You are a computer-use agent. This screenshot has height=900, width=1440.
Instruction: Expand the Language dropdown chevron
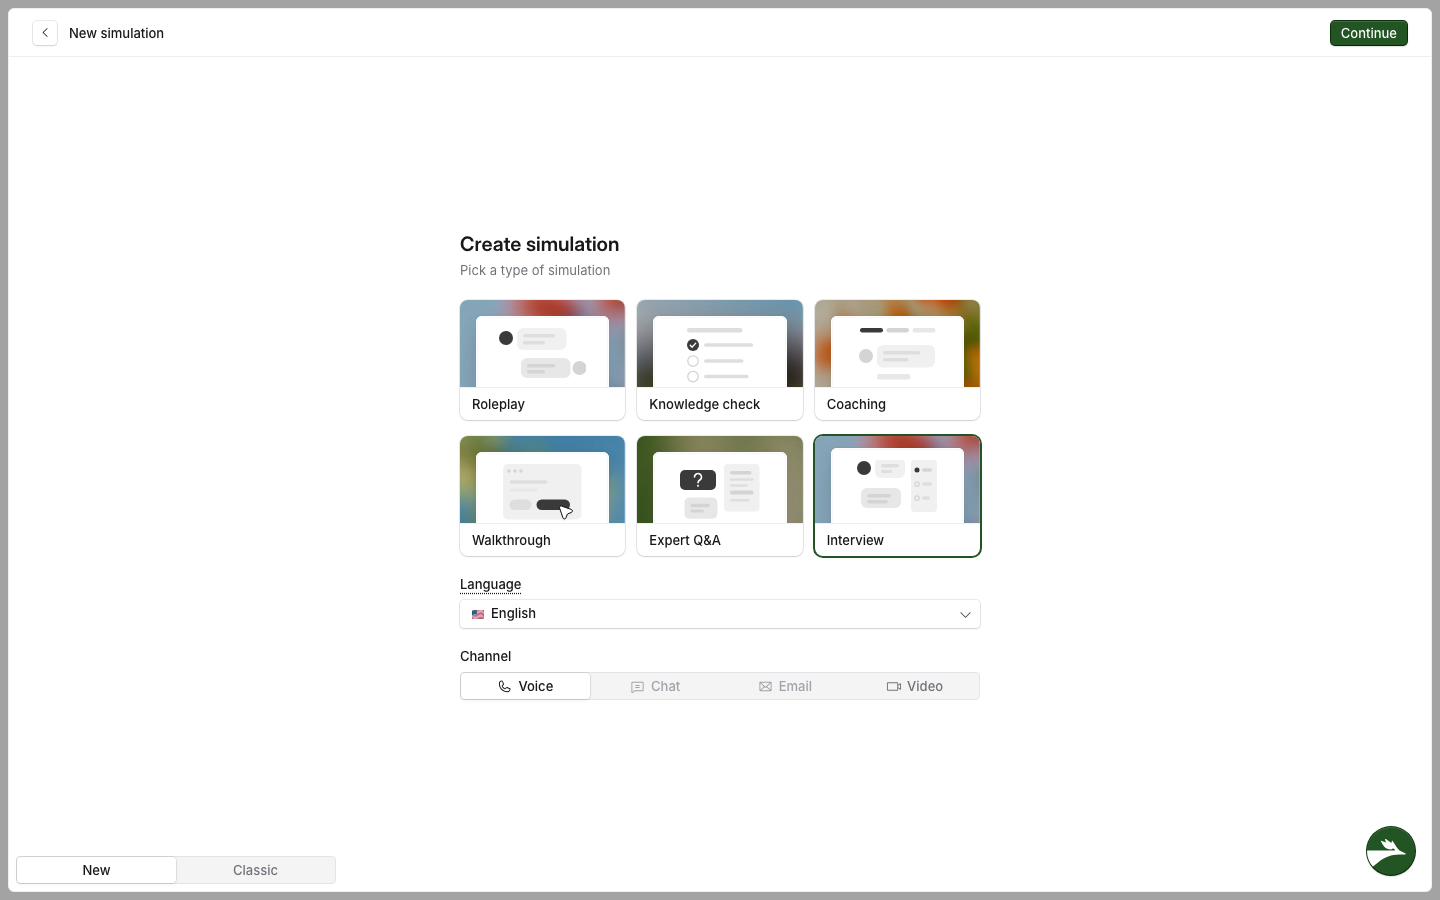pos(965,614)
